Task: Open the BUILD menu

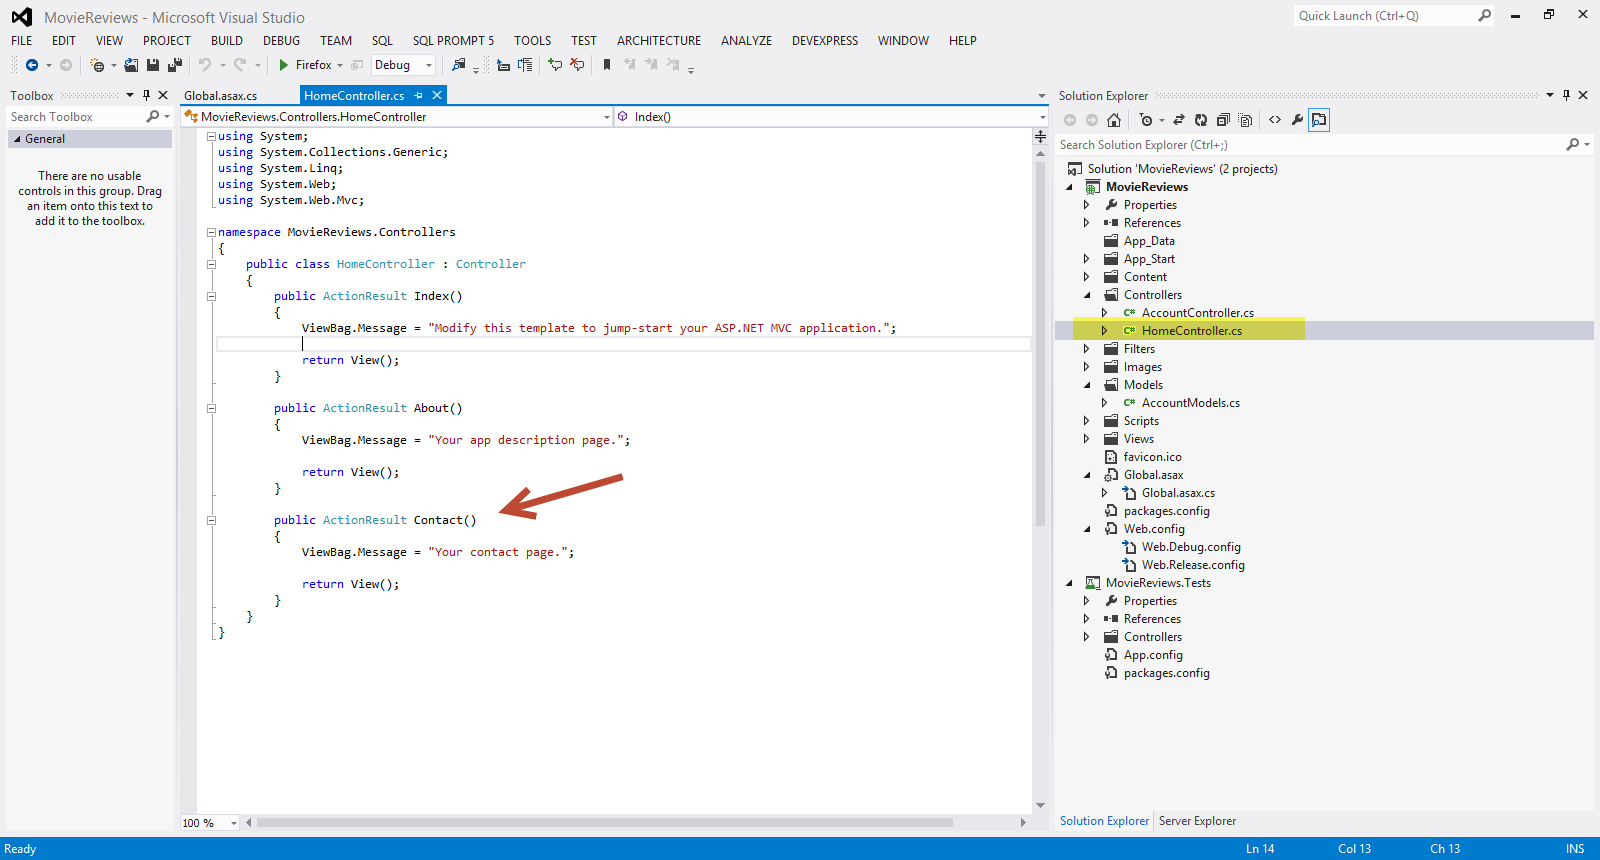Action: 227,41
